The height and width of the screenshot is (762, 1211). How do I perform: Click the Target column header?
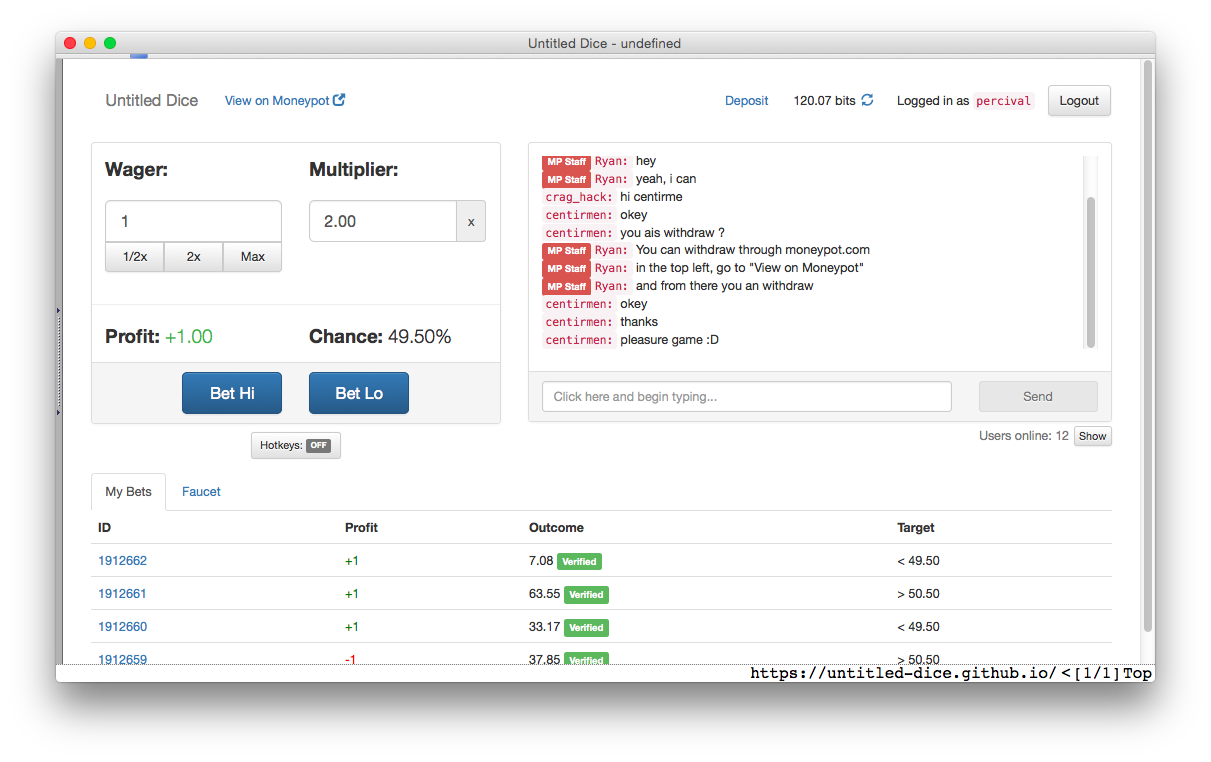916,527
